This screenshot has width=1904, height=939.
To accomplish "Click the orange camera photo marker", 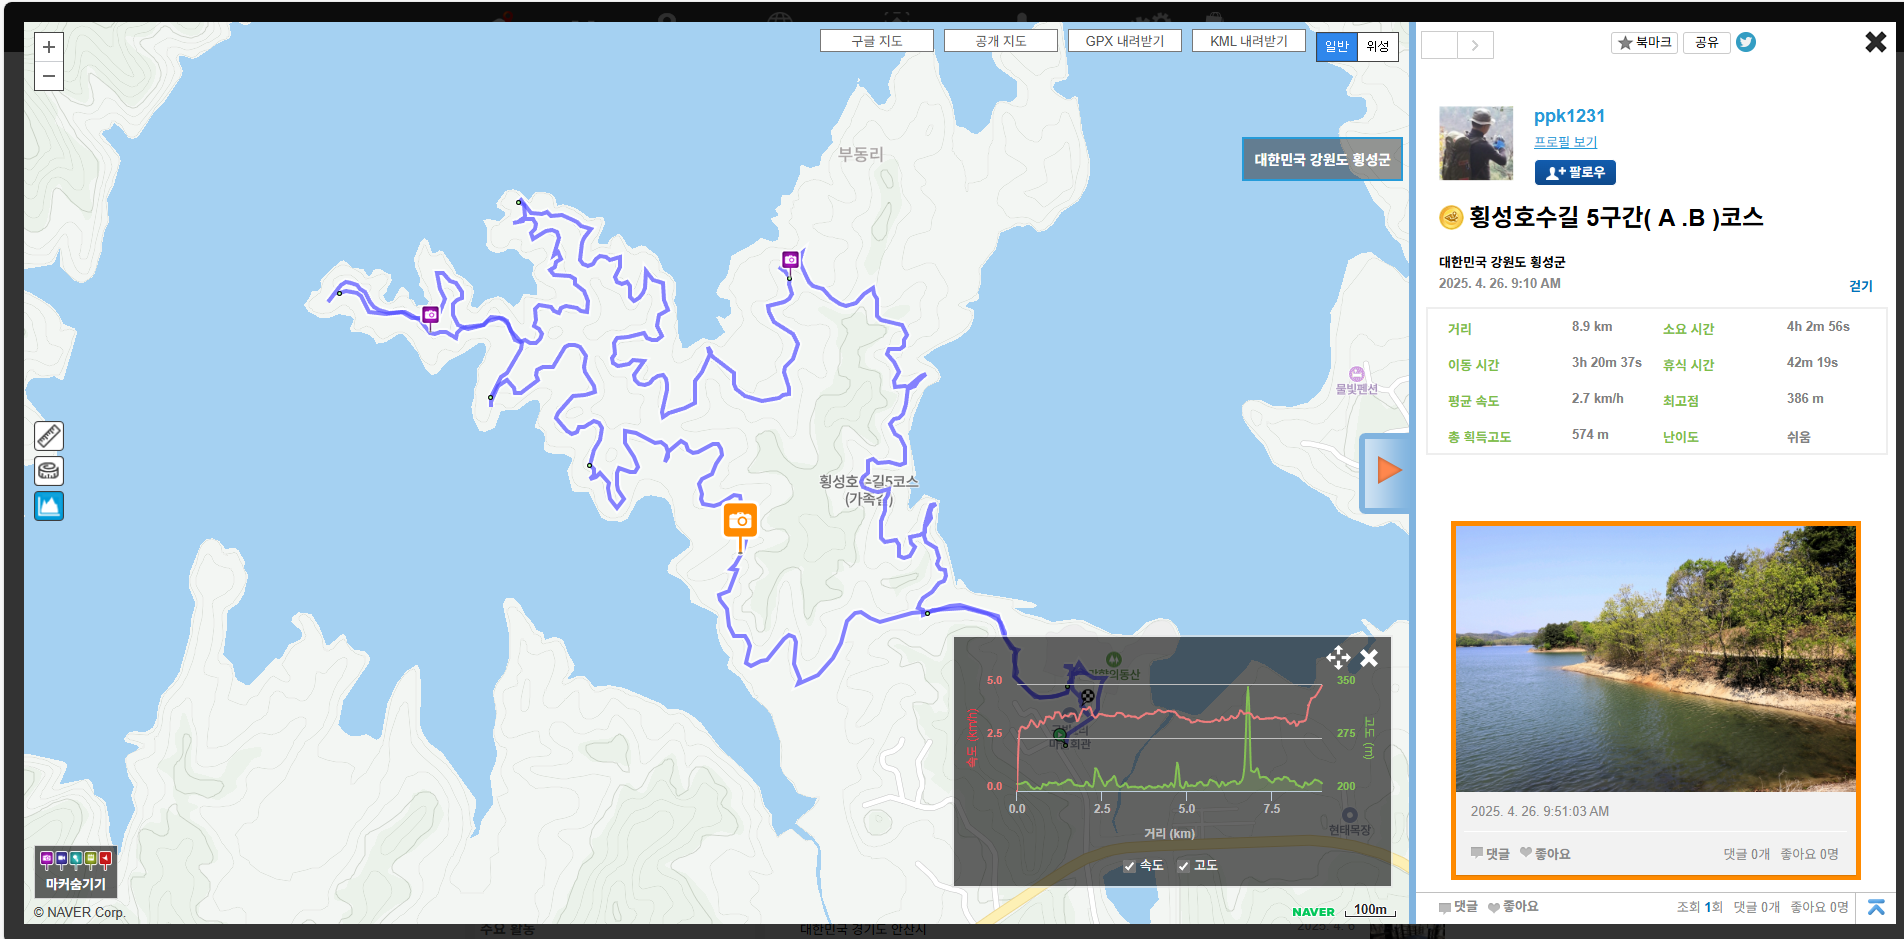I will tap(740, 521).
